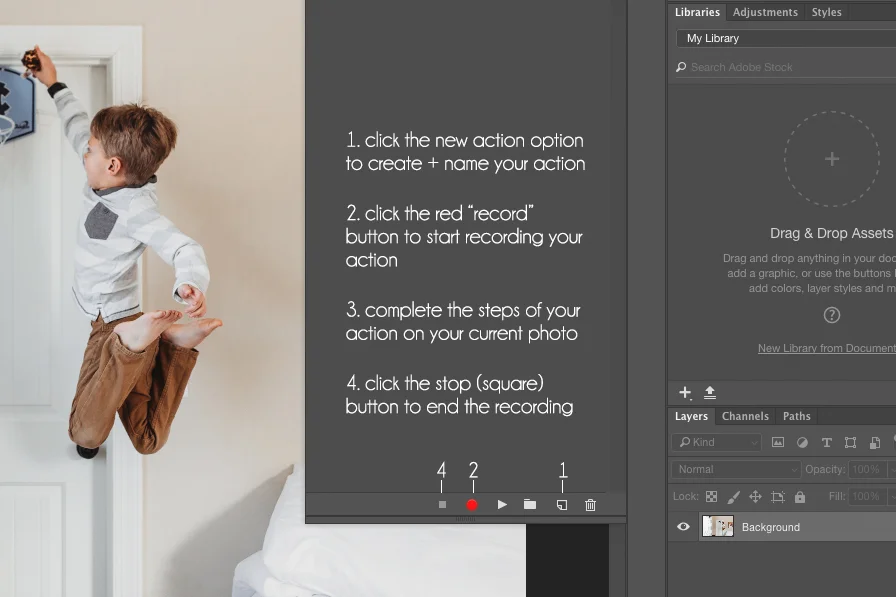Screen dimensions: 896x597
Task: Open the Normal blend mode dropdown
Action: coord(736,470)
